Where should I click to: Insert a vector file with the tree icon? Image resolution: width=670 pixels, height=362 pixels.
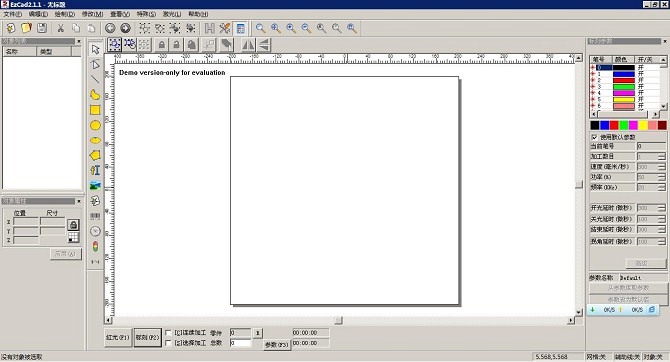pyautogui.click(x=95, y=200)
